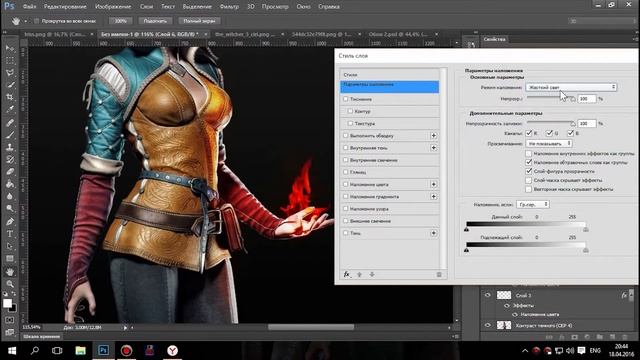Screen dimensions: 640x360
Task: Select the Pen tool
Action: coord(10,222)
